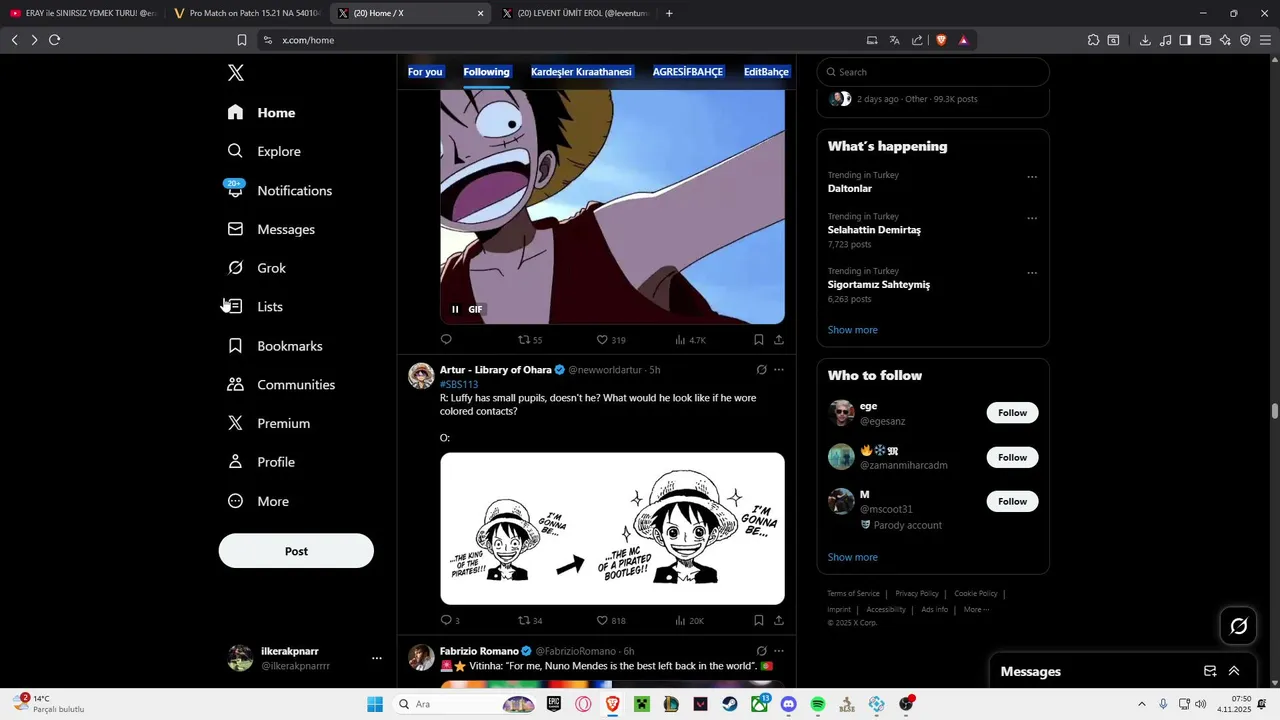Open options for Daltonlar trend

1032,177
